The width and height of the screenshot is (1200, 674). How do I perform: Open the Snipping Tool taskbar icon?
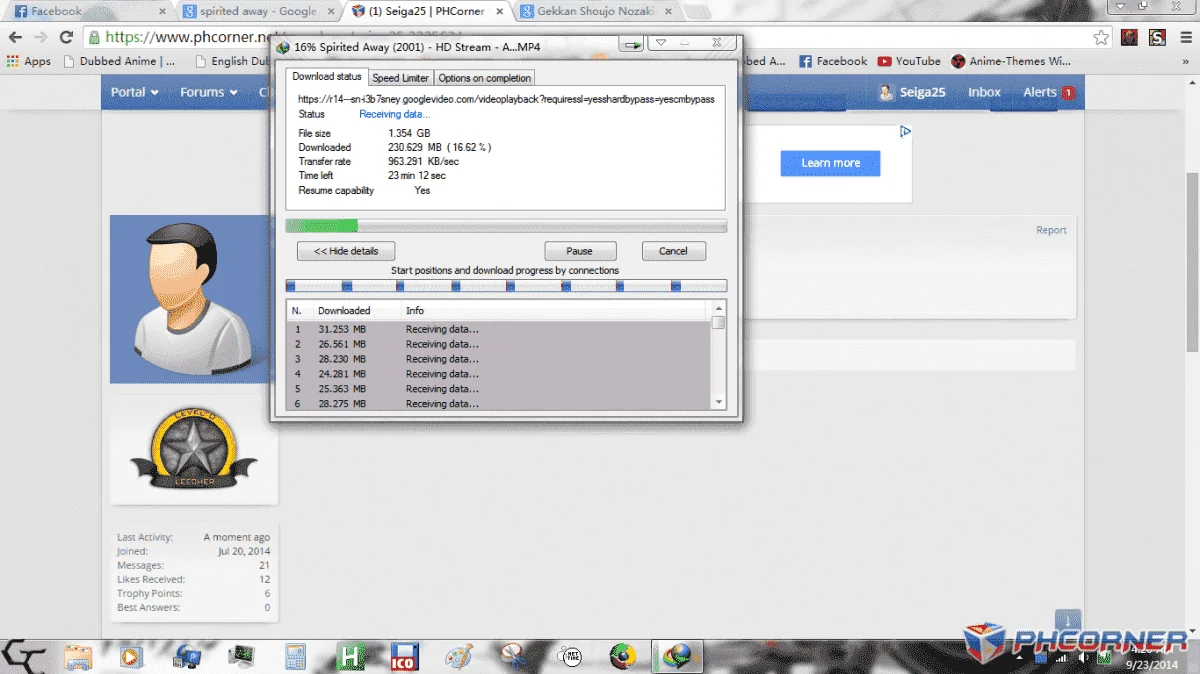coord(513,657)
